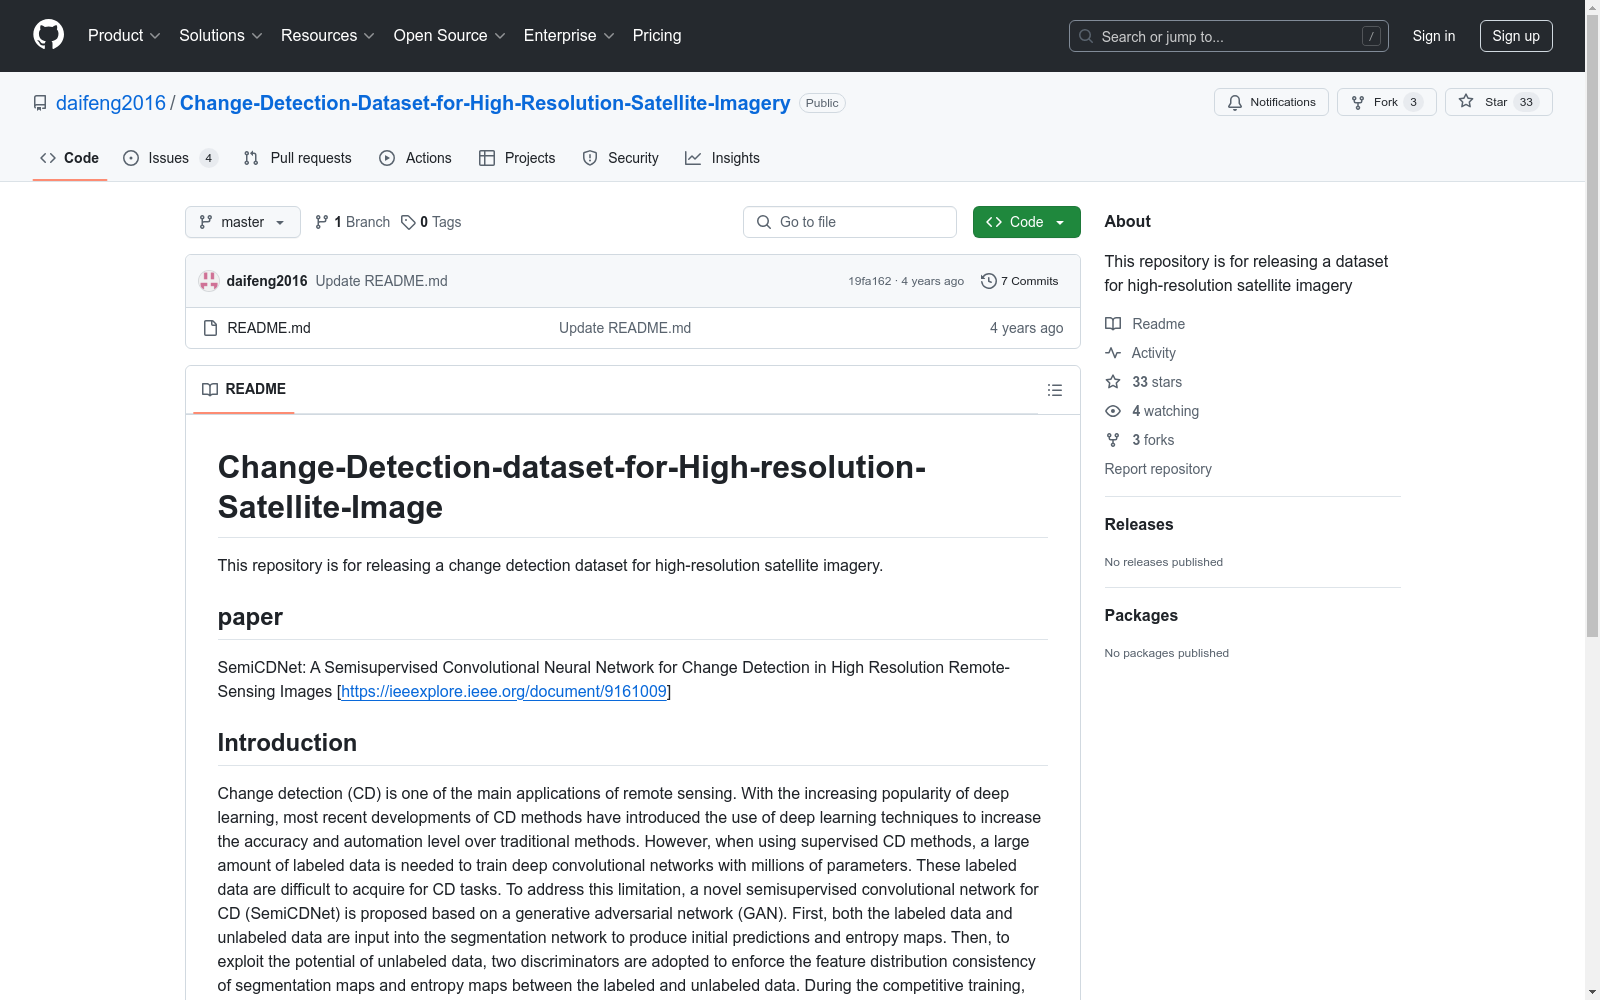Click the eye icon next to 4 watching
Viewport: 1600px width, 1000px height.
click(1112, 411)
